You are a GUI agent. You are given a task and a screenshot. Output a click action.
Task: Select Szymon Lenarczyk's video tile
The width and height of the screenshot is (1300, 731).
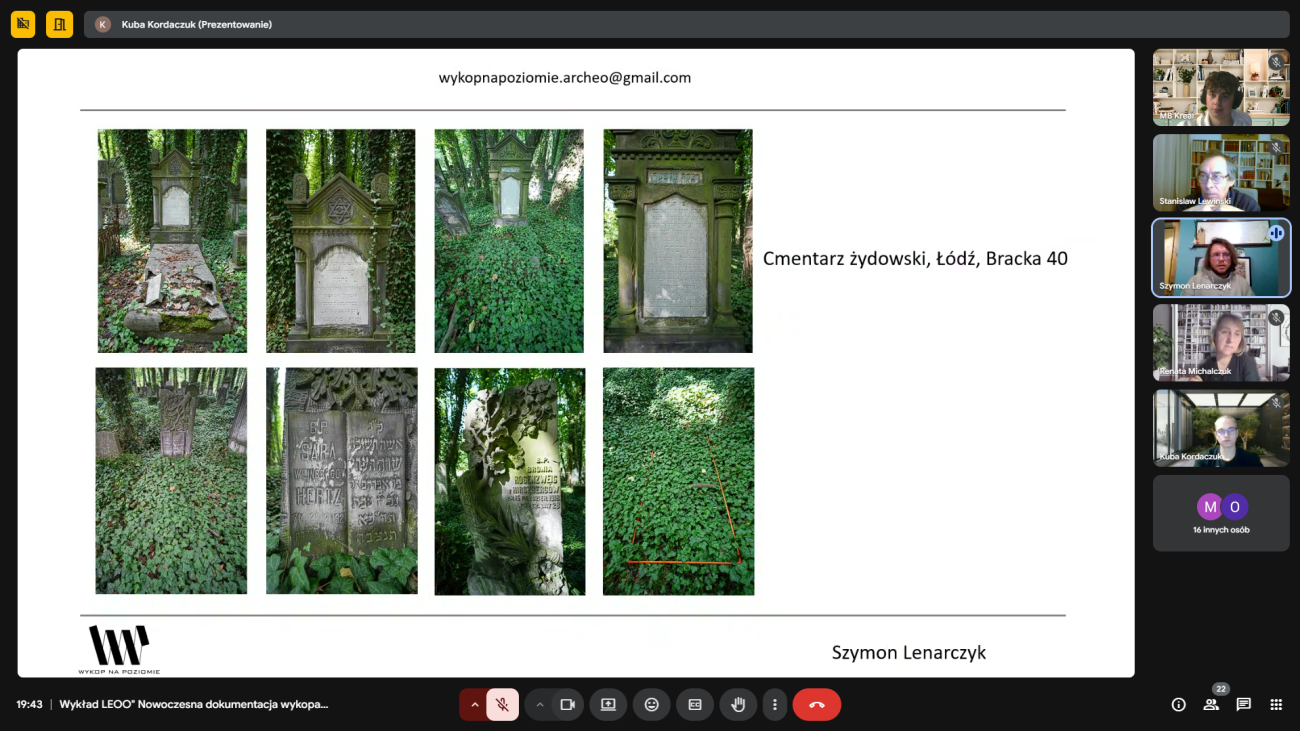(1221, 258)
